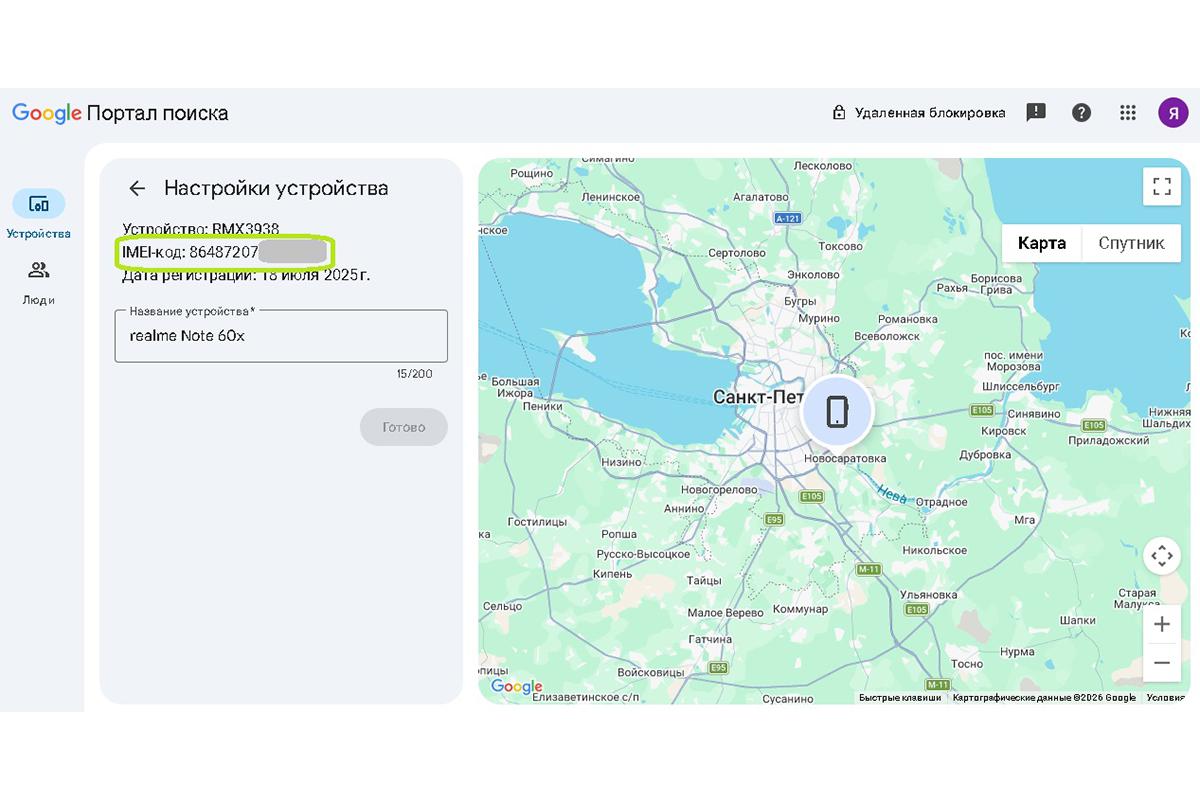Click Дубровка label on the map
The width and height of the screenshot is (1200, 800).
pos(985,454)
